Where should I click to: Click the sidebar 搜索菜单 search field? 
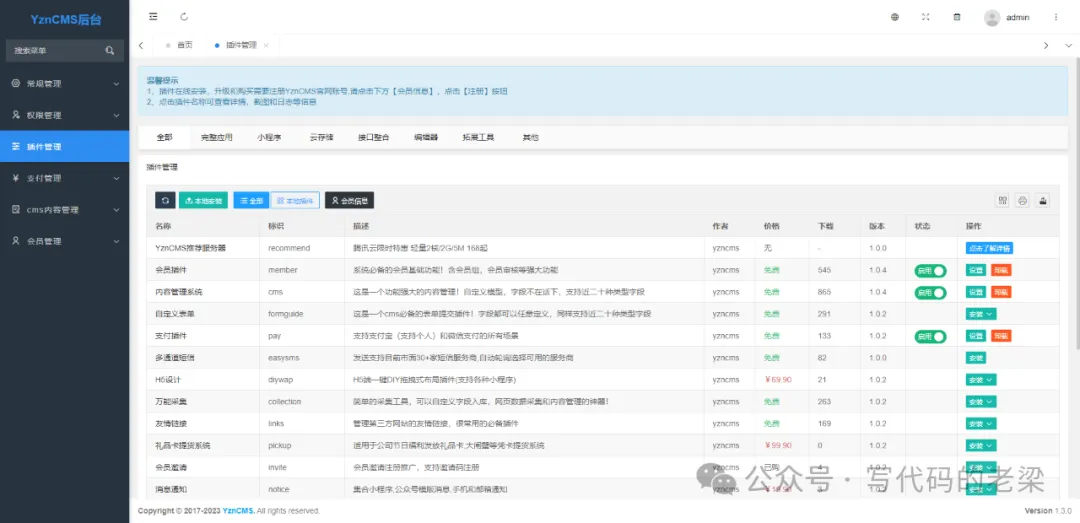pos(55,50)
